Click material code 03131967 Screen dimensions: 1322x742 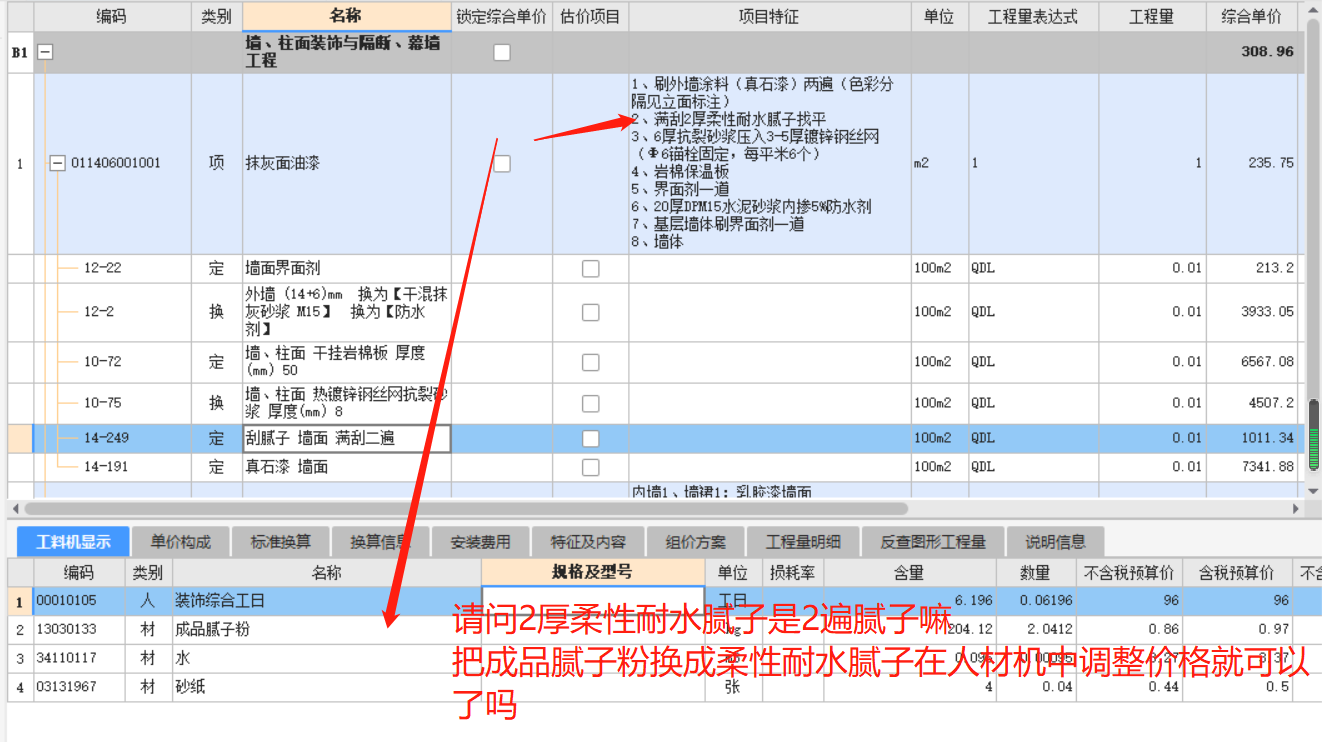click(66, 687)
